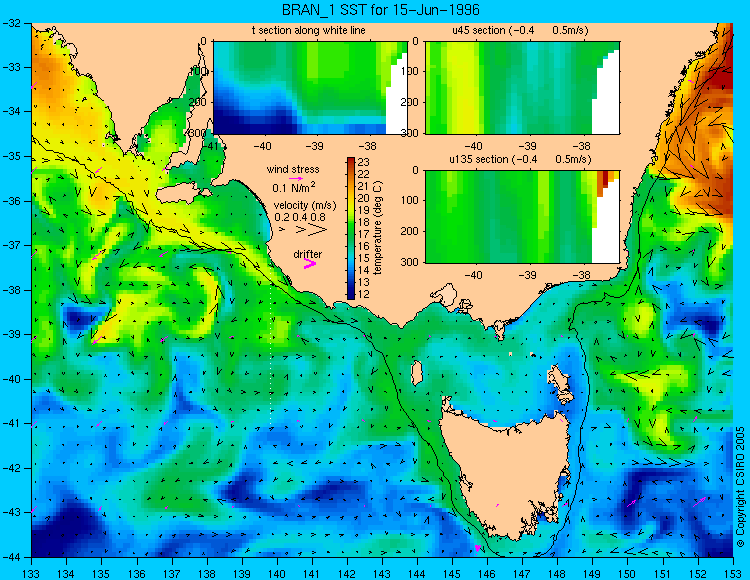This screenshot has height=580, width=750.
Task: Click the '-34' latitude axis label
Action: (11, 112)
